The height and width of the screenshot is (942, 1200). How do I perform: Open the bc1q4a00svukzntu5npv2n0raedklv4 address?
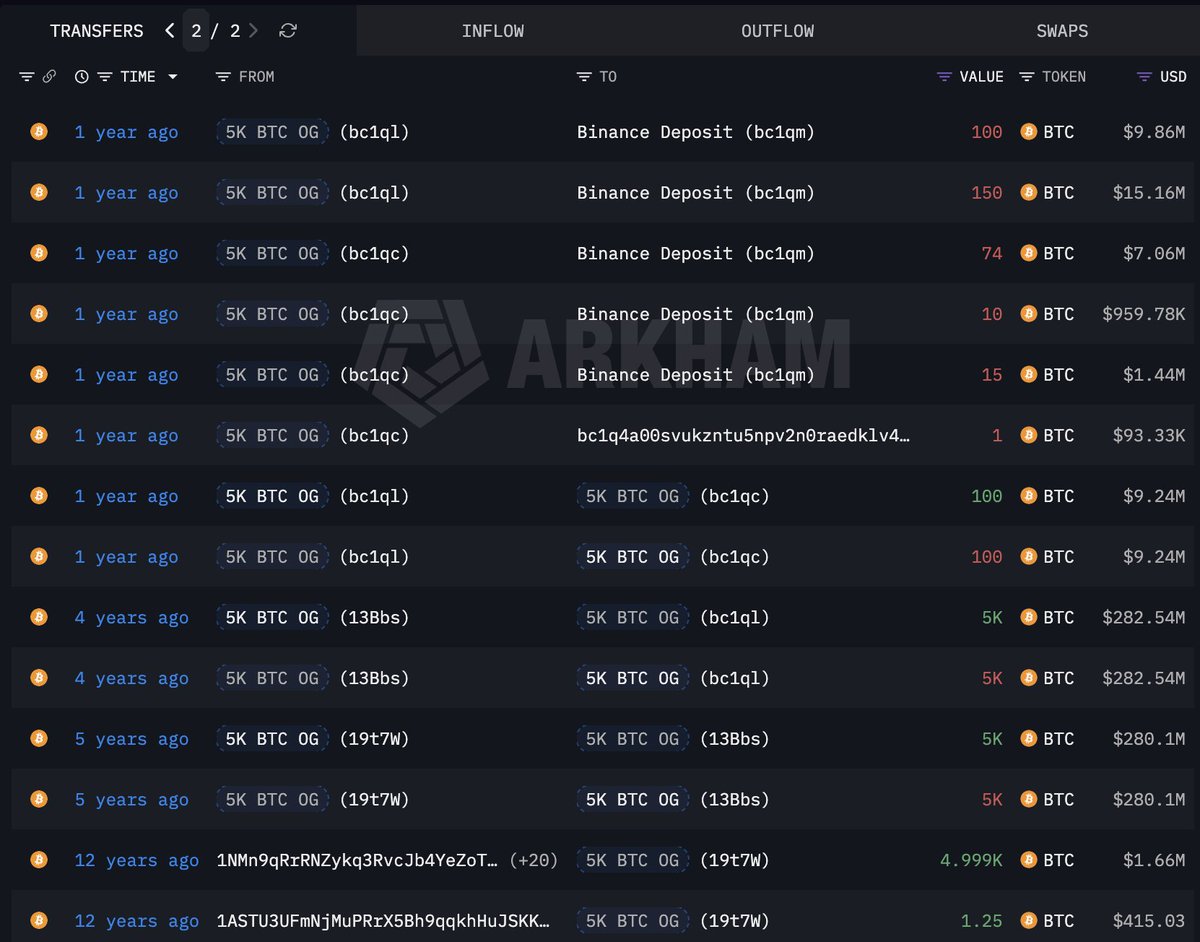(x=743, y=436)
